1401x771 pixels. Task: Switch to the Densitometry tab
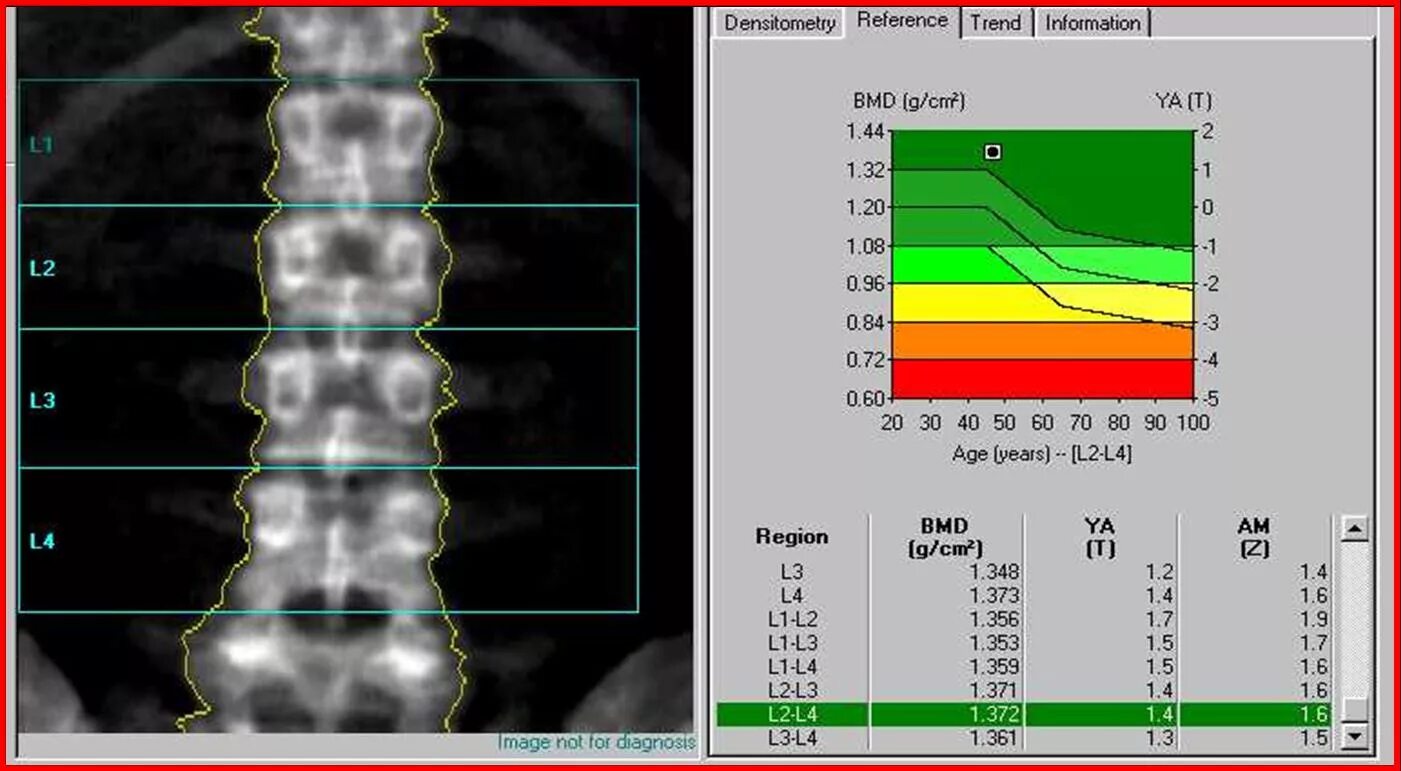tap(780, 23)
